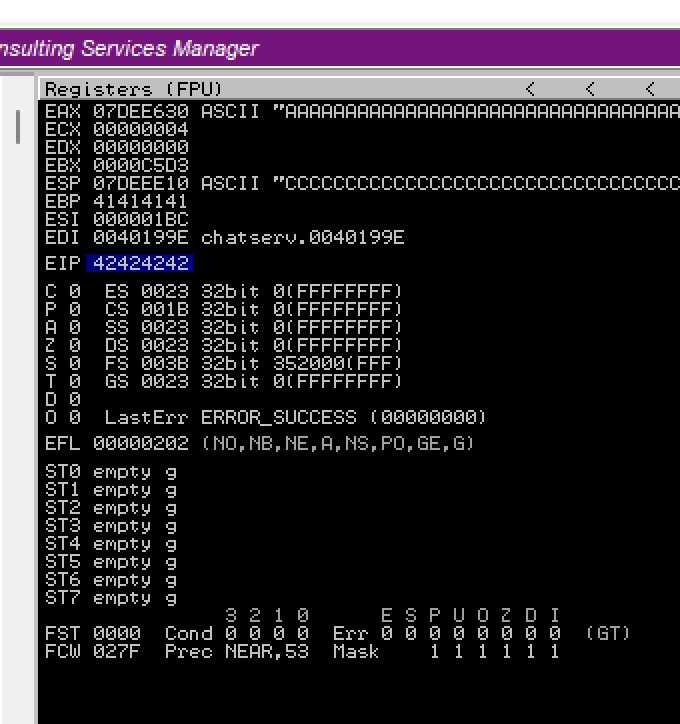Select the ST7 empty FPU register
680x724 pixels.
coord(135,597)
